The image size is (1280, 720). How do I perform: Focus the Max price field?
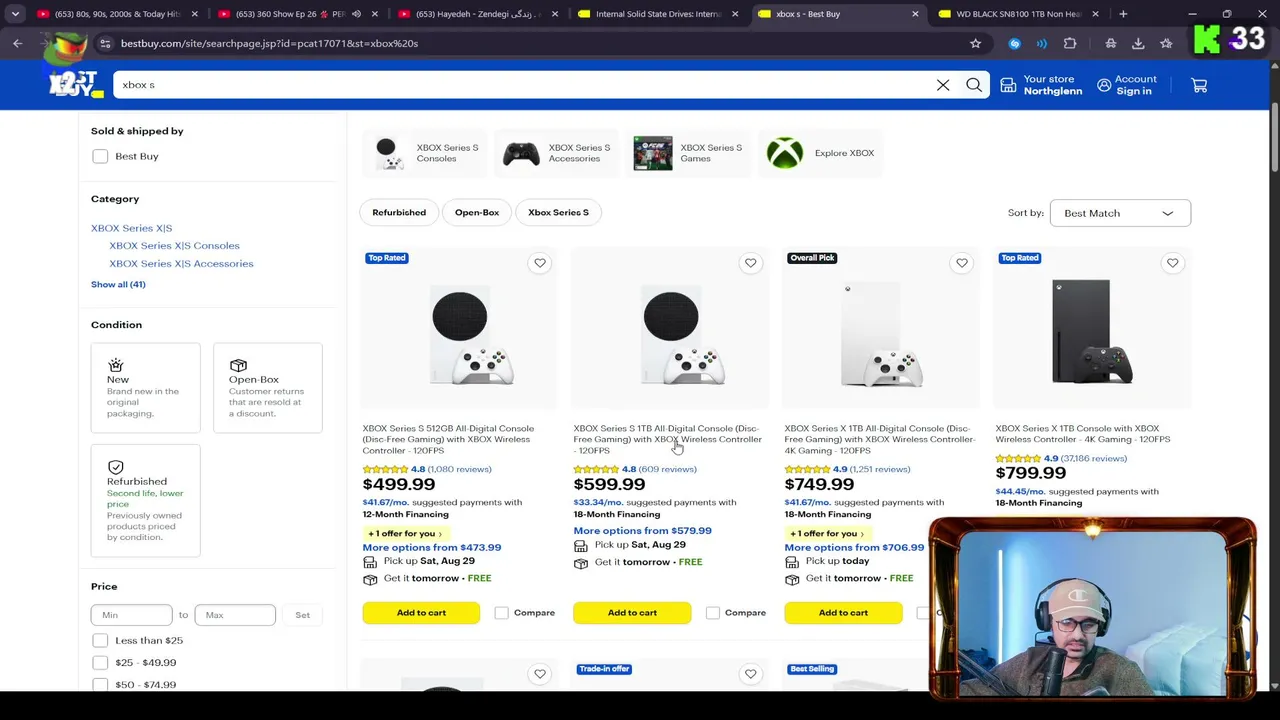pos(235,615)
